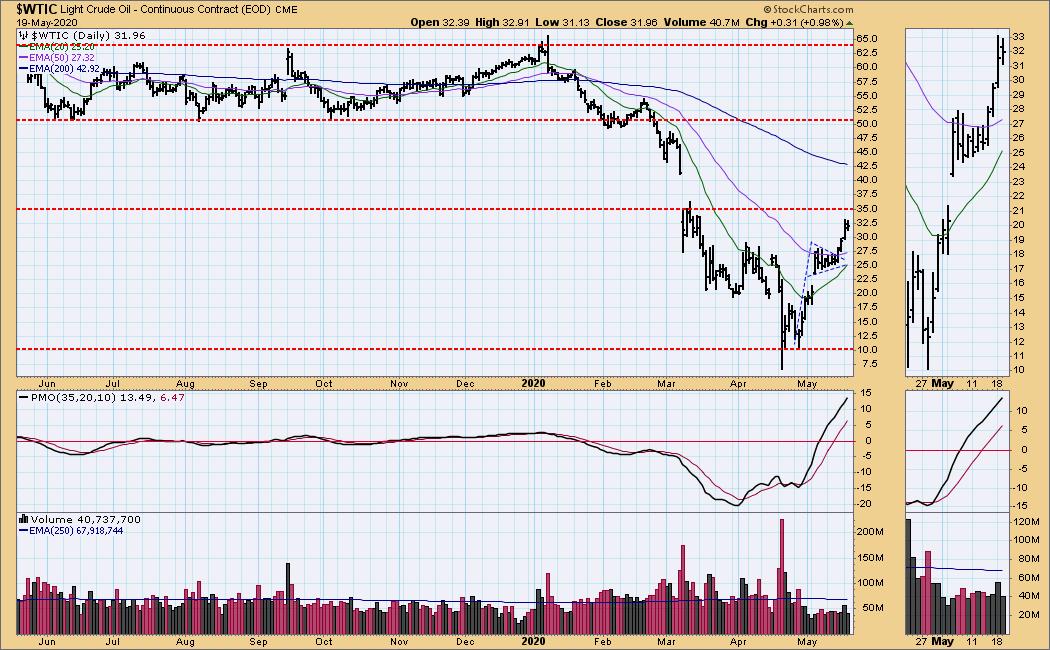1050x650 pixels.
Task: Click the 35.0 price axis label
Action: tap(867, 209)
